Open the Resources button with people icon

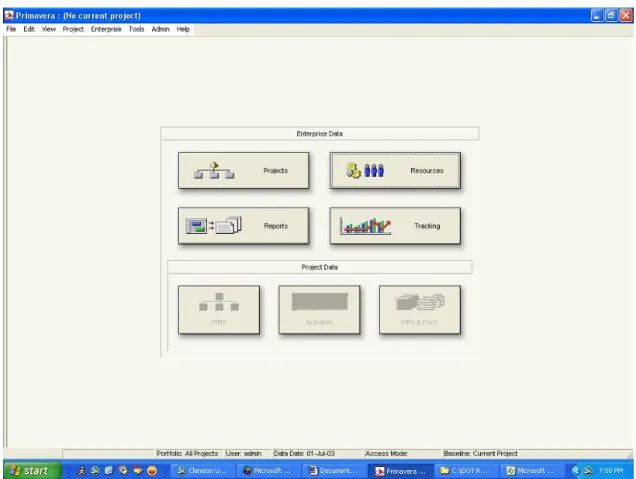click(x=395, y=170)
